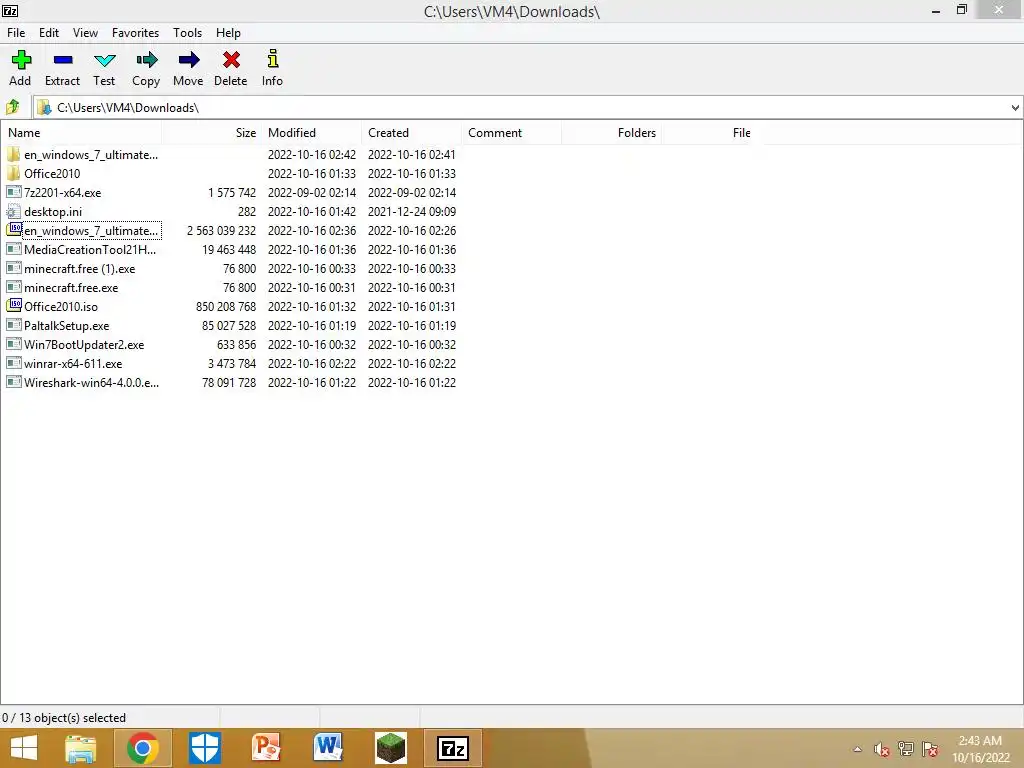Viewport: 1024px width, 768px height.
Task: Select the en_windows_7_ultimate folder row
Action: (x=232, y=155)
